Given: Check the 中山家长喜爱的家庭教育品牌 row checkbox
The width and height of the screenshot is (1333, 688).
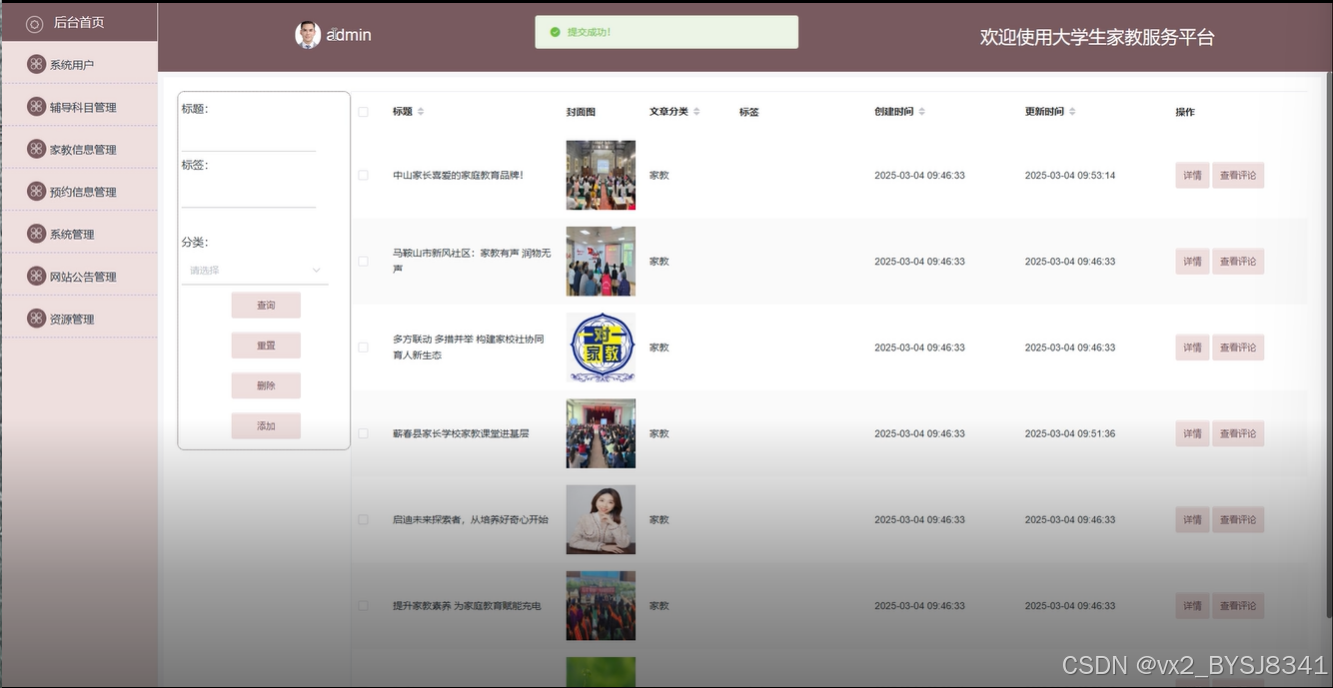Looking at the screenshot, I should point(363,175).
